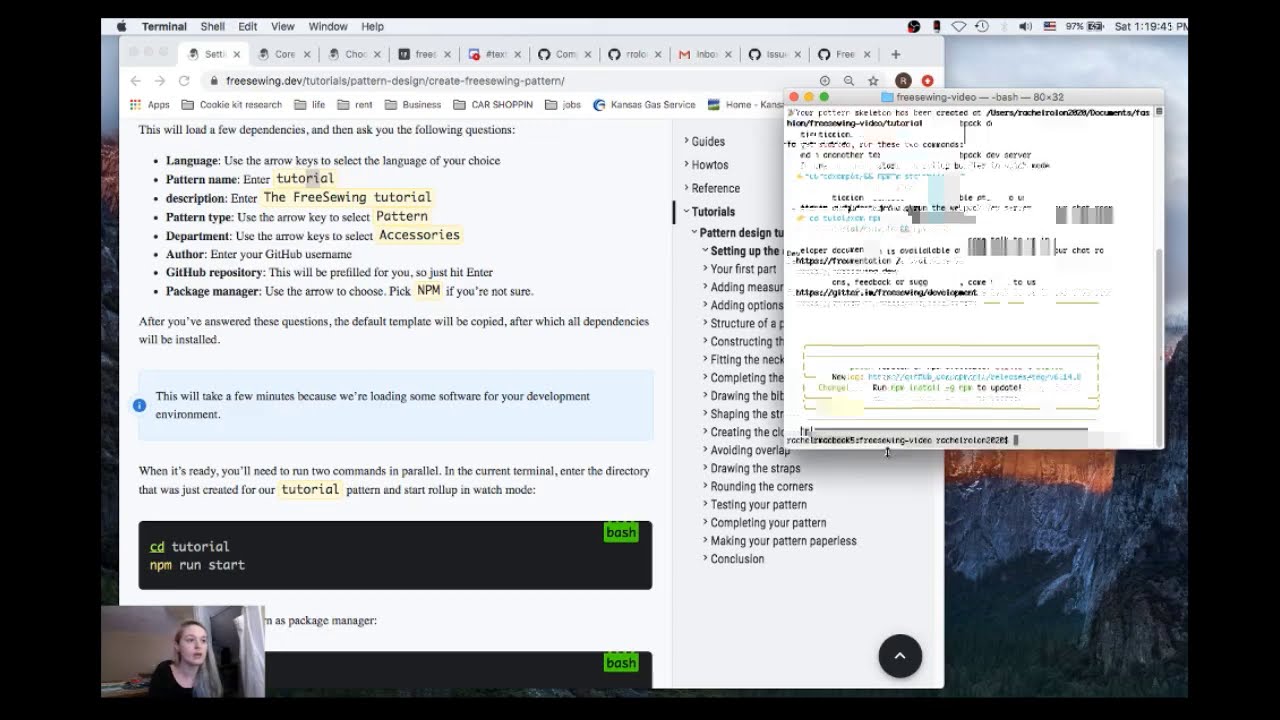1280x720 pixels.
Task: Click the scroll-to-top chevron button
Action: pos(900,656)
